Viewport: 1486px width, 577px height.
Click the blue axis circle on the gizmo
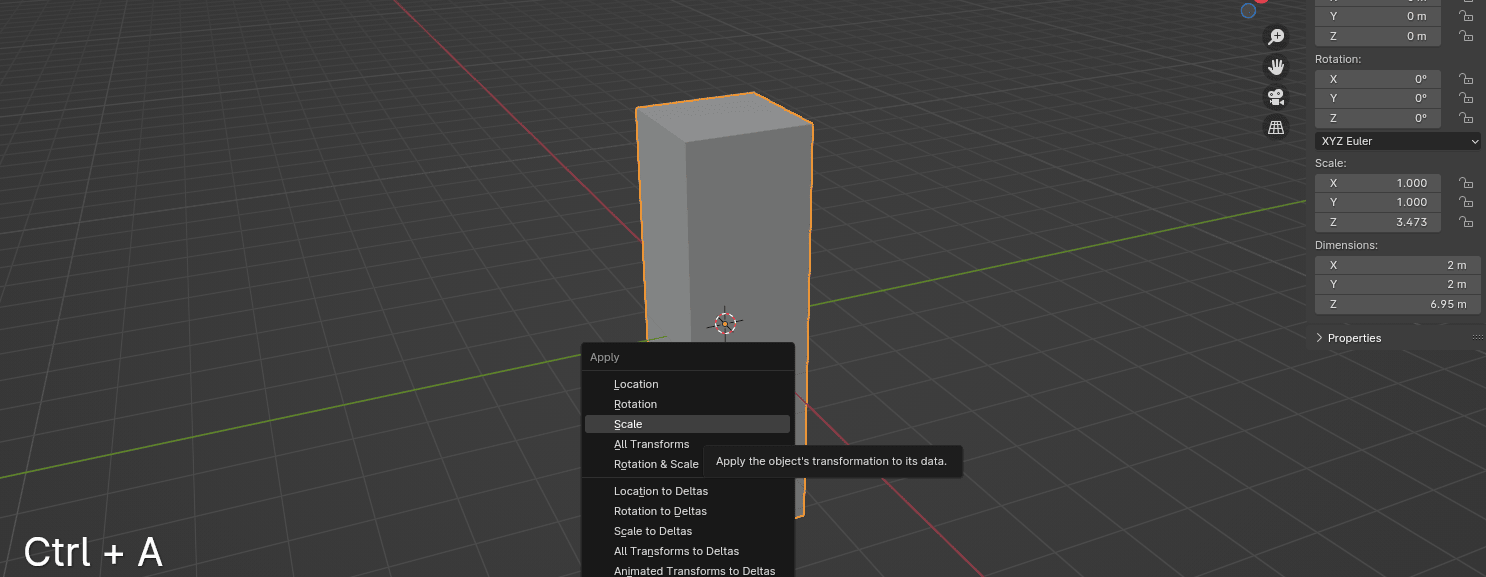coord(1248,11)
